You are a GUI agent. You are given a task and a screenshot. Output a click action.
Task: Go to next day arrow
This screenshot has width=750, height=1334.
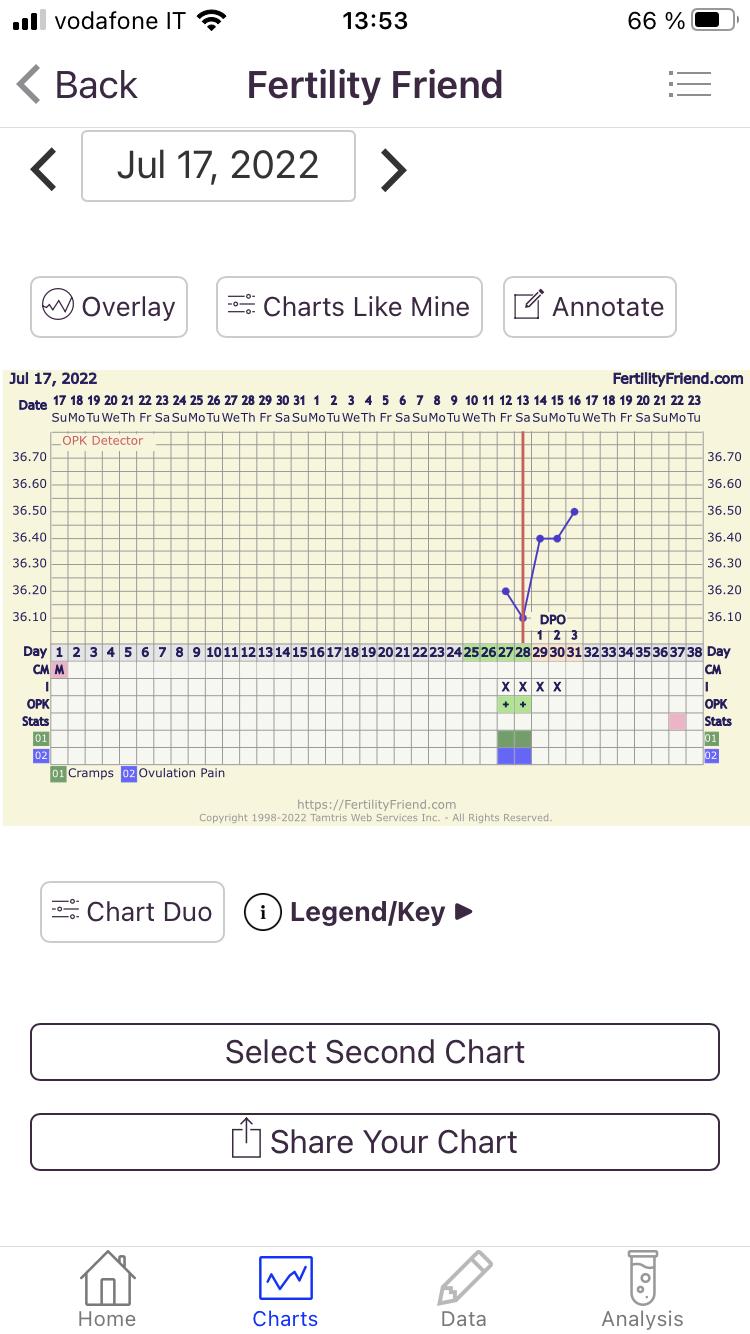[393, 169]
